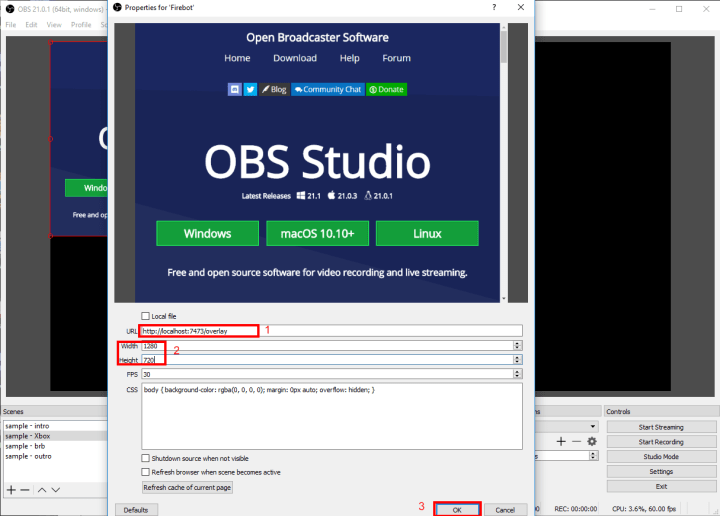Open the Edit menu in OBS
720x516 pixels.
[31, 25]
